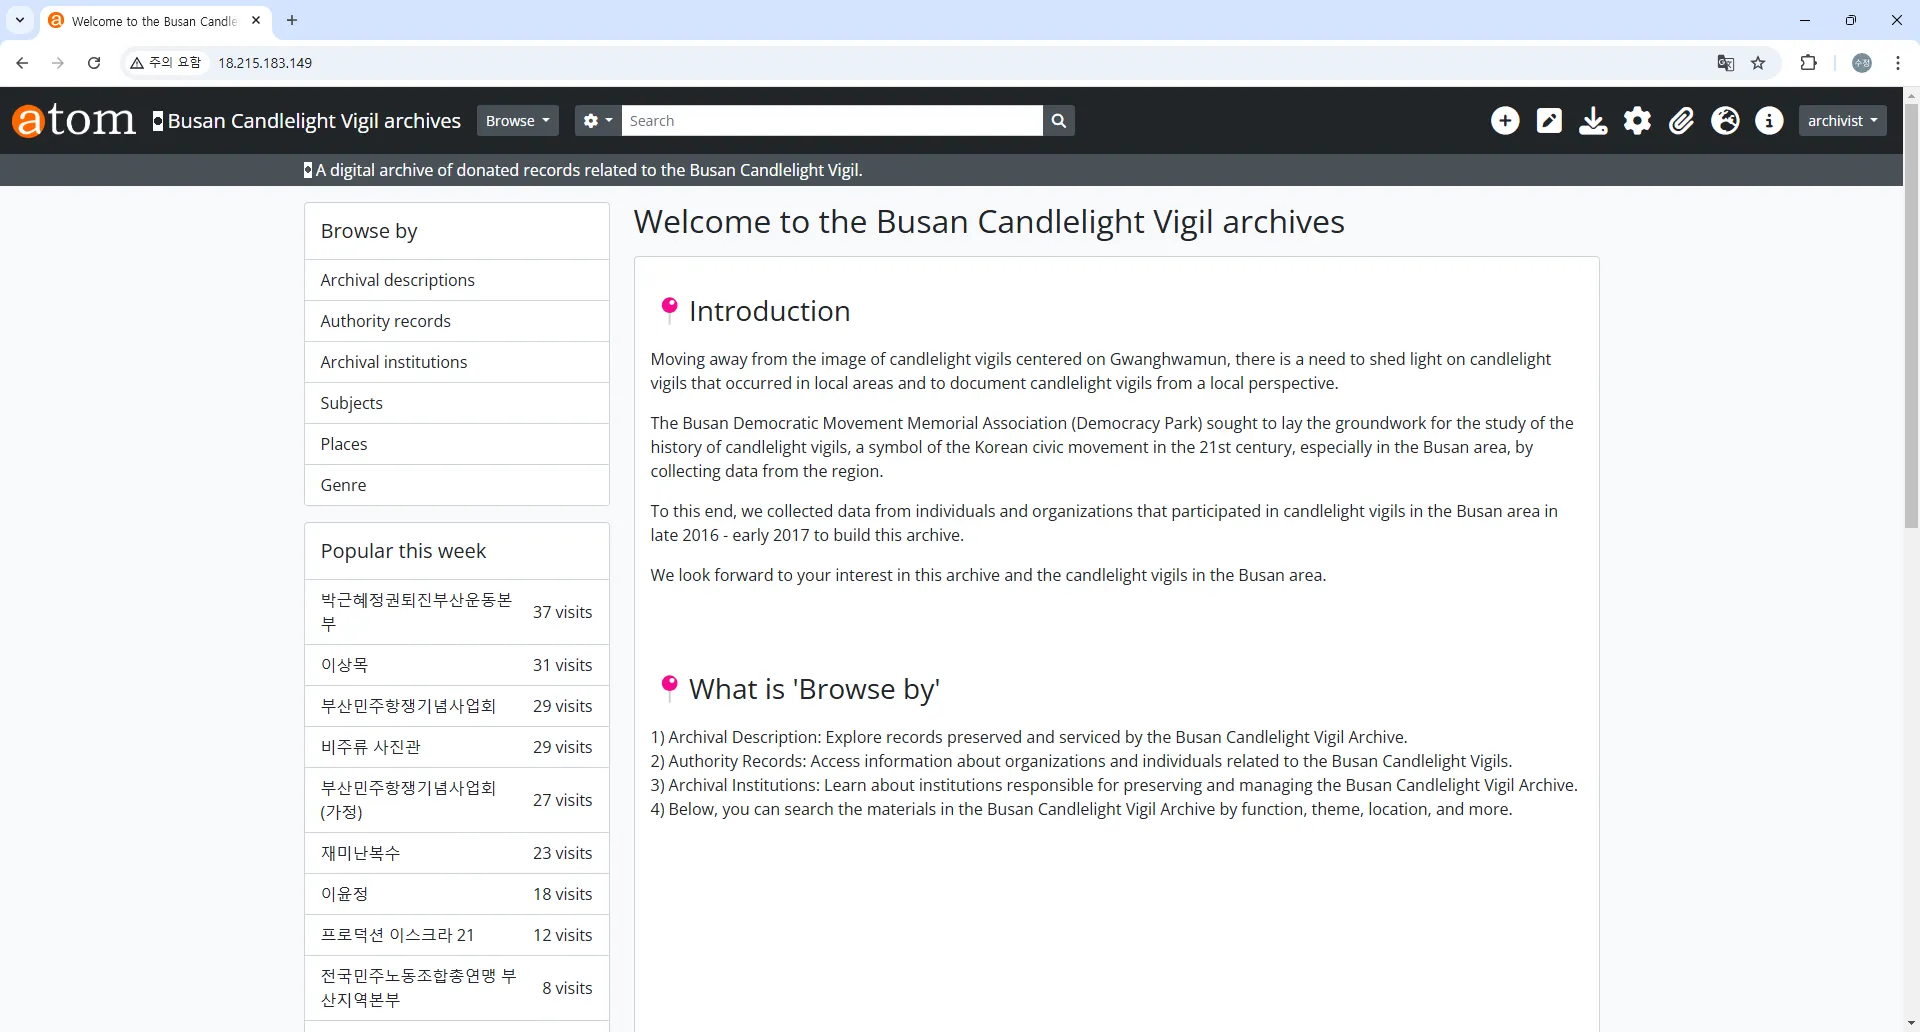Open the tab search dropdown arrow
The height and width of the screenshot is (1032, 1920).
[20, 20]
